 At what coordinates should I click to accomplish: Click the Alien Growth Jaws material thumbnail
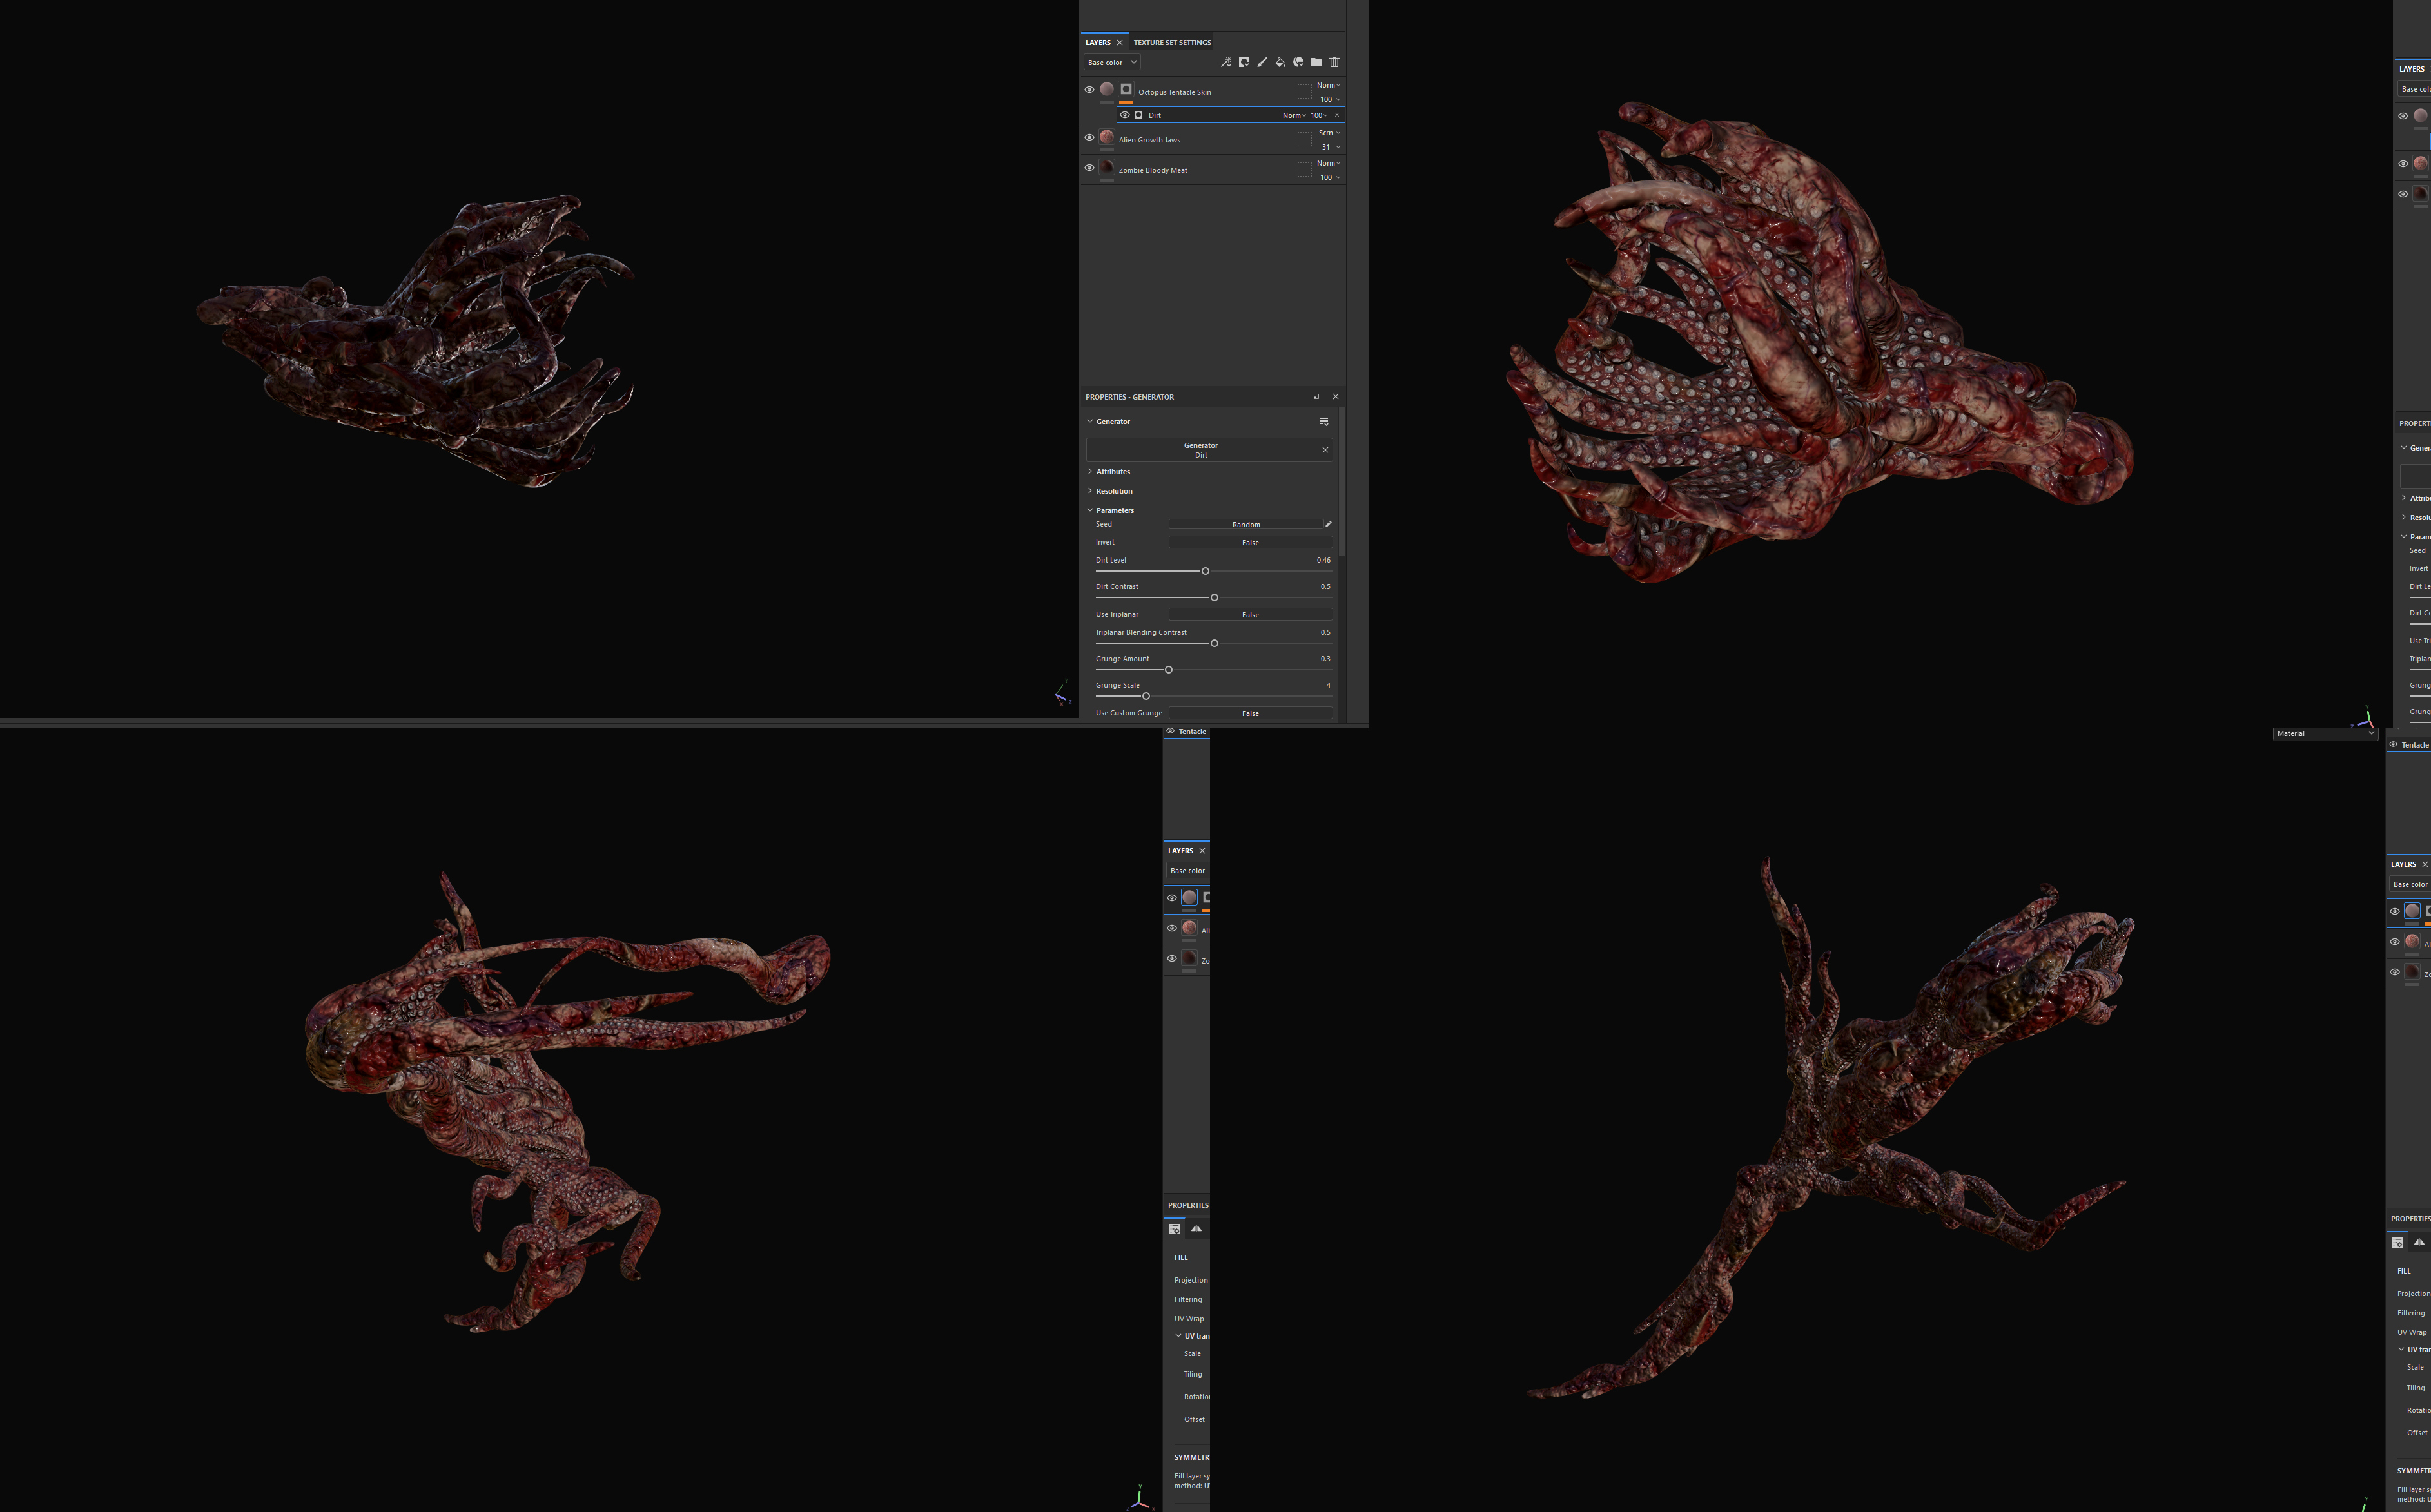point(1107,137)
